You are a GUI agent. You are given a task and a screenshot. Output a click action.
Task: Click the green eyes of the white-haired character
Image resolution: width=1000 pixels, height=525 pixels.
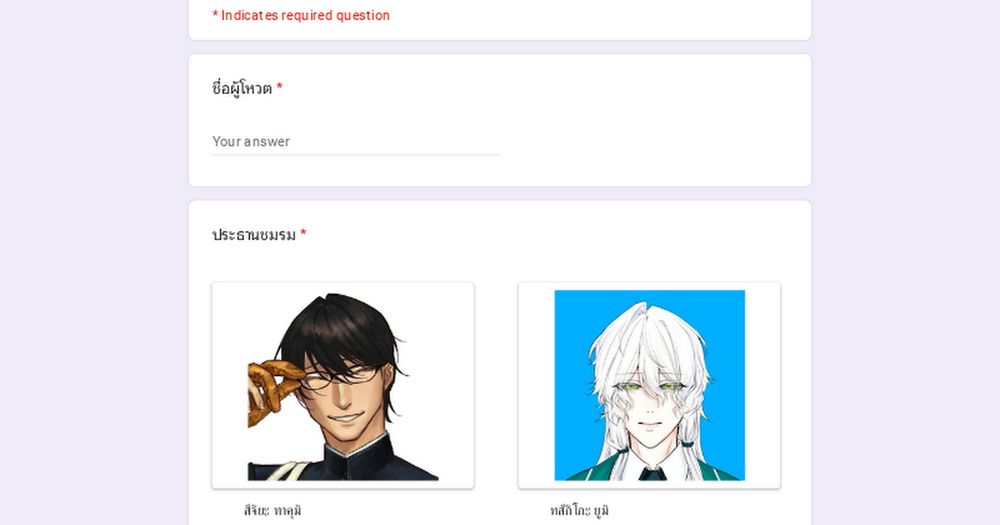[649, 387]
